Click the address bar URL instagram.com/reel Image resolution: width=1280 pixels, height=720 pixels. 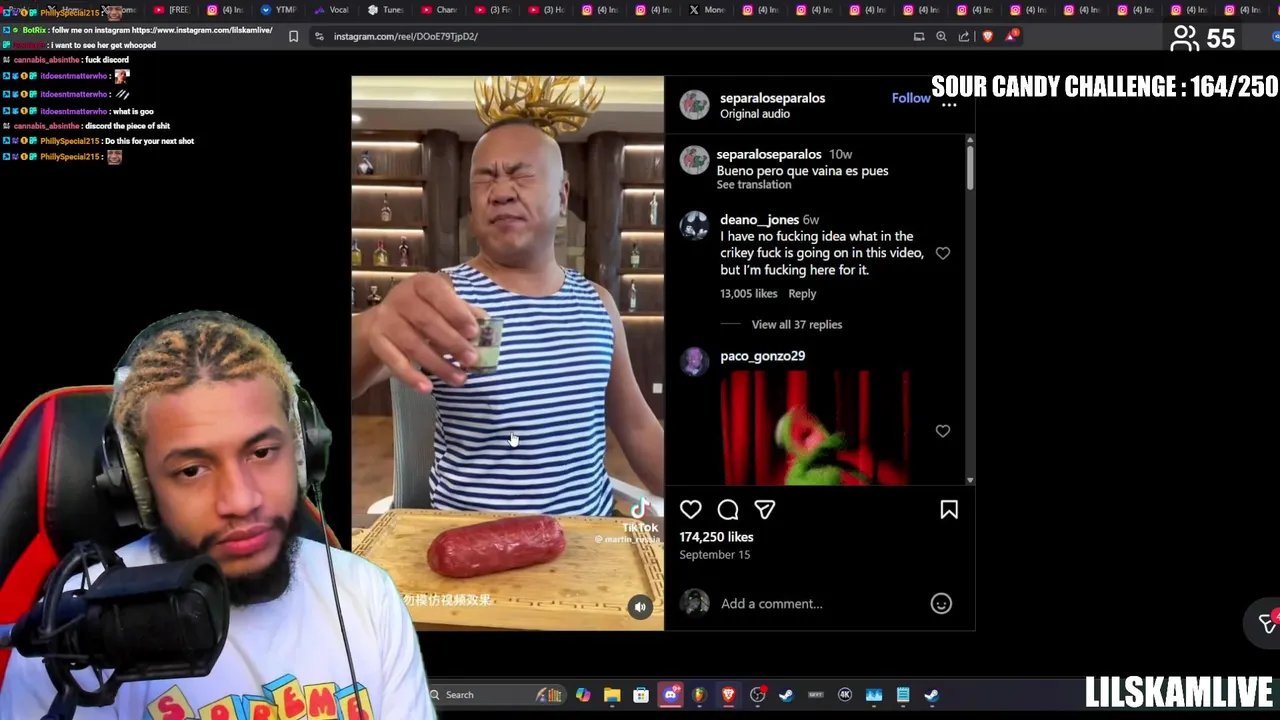[406, 36]
